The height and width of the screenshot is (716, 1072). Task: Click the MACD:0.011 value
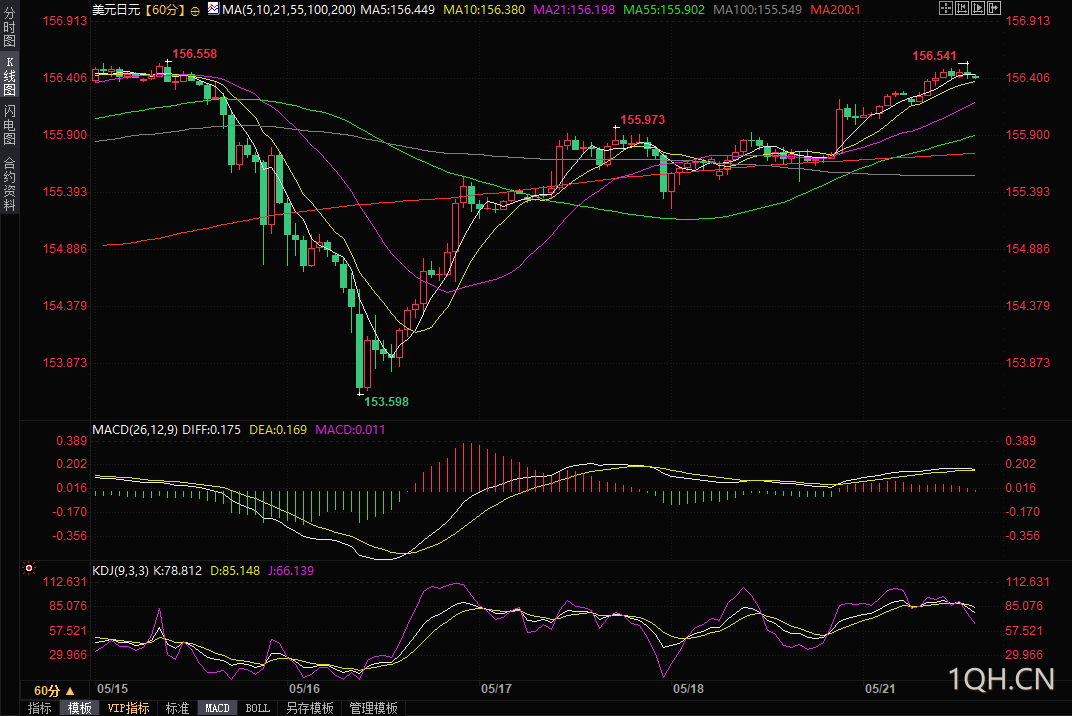350,429
